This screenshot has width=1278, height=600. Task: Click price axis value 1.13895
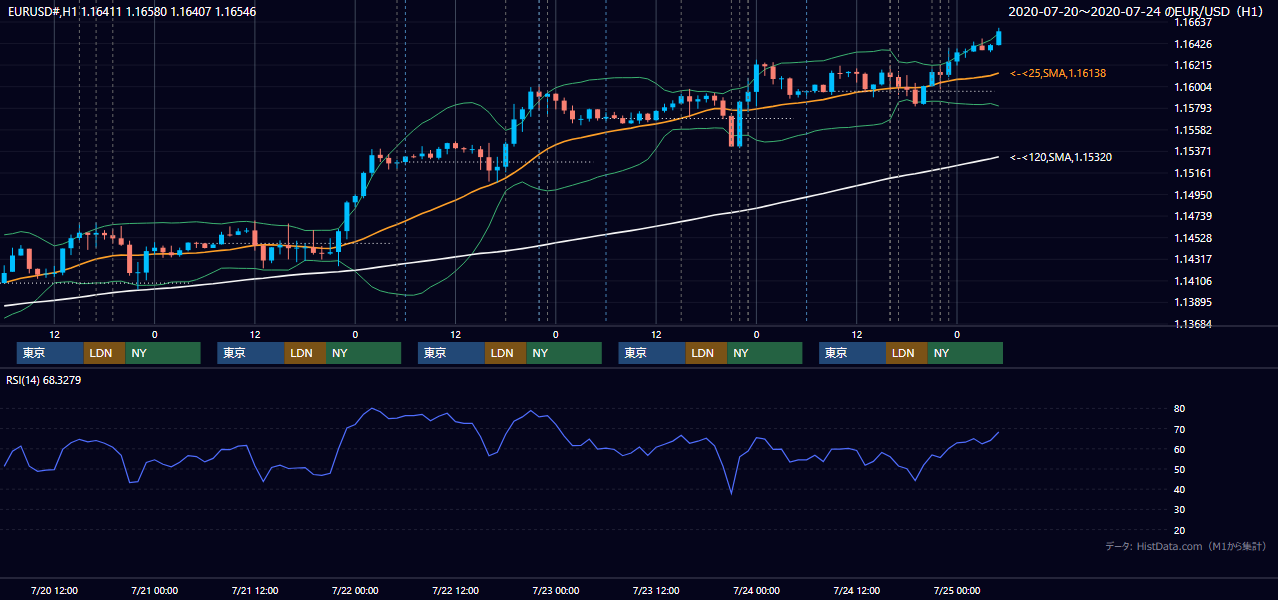pyautogui.click(x=1193, y=302)
